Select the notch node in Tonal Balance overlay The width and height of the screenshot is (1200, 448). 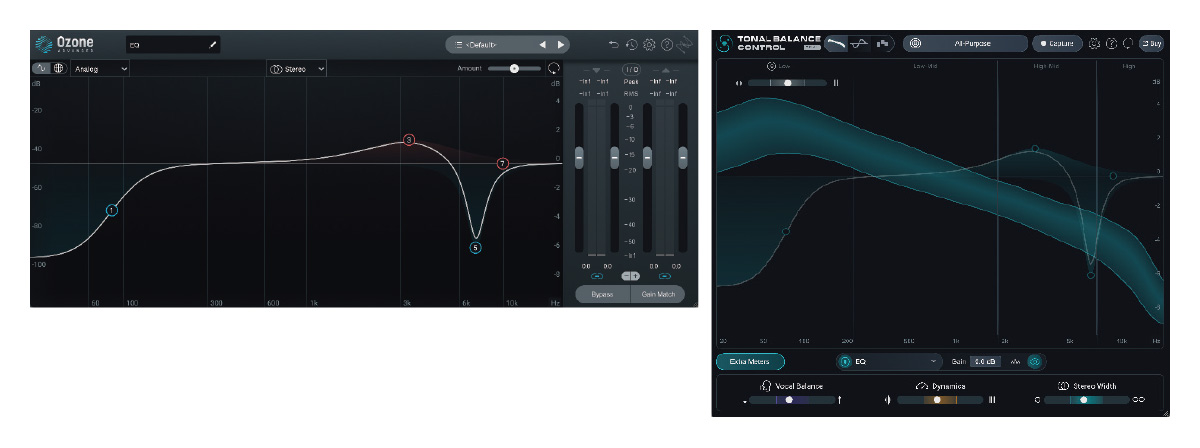pyautogui.click(x=1090, y=274)
